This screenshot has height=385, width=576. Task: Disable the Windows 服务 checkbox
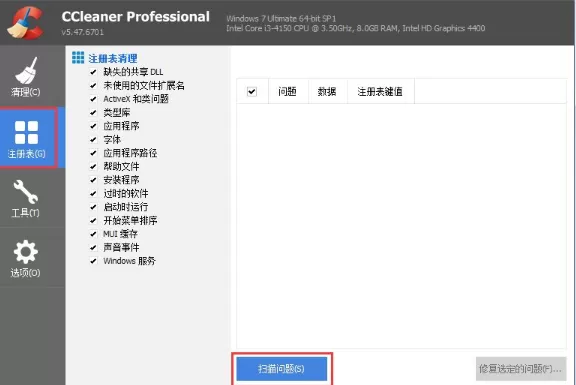93,261
